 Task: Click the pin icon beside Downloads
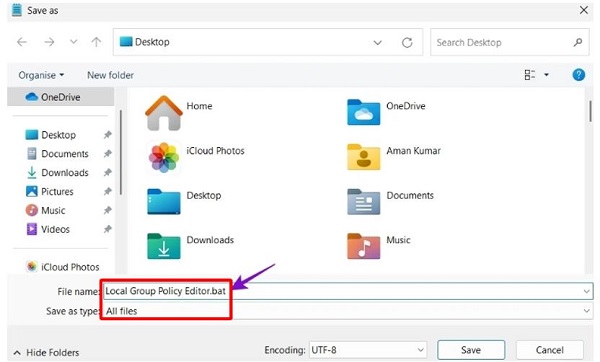pos(108,173)
